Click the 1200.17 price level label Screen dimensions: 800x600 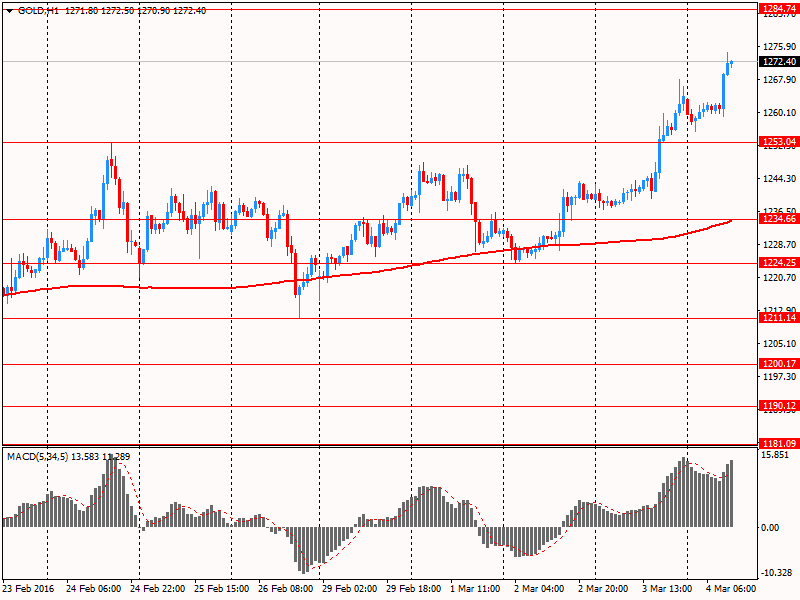777,364
